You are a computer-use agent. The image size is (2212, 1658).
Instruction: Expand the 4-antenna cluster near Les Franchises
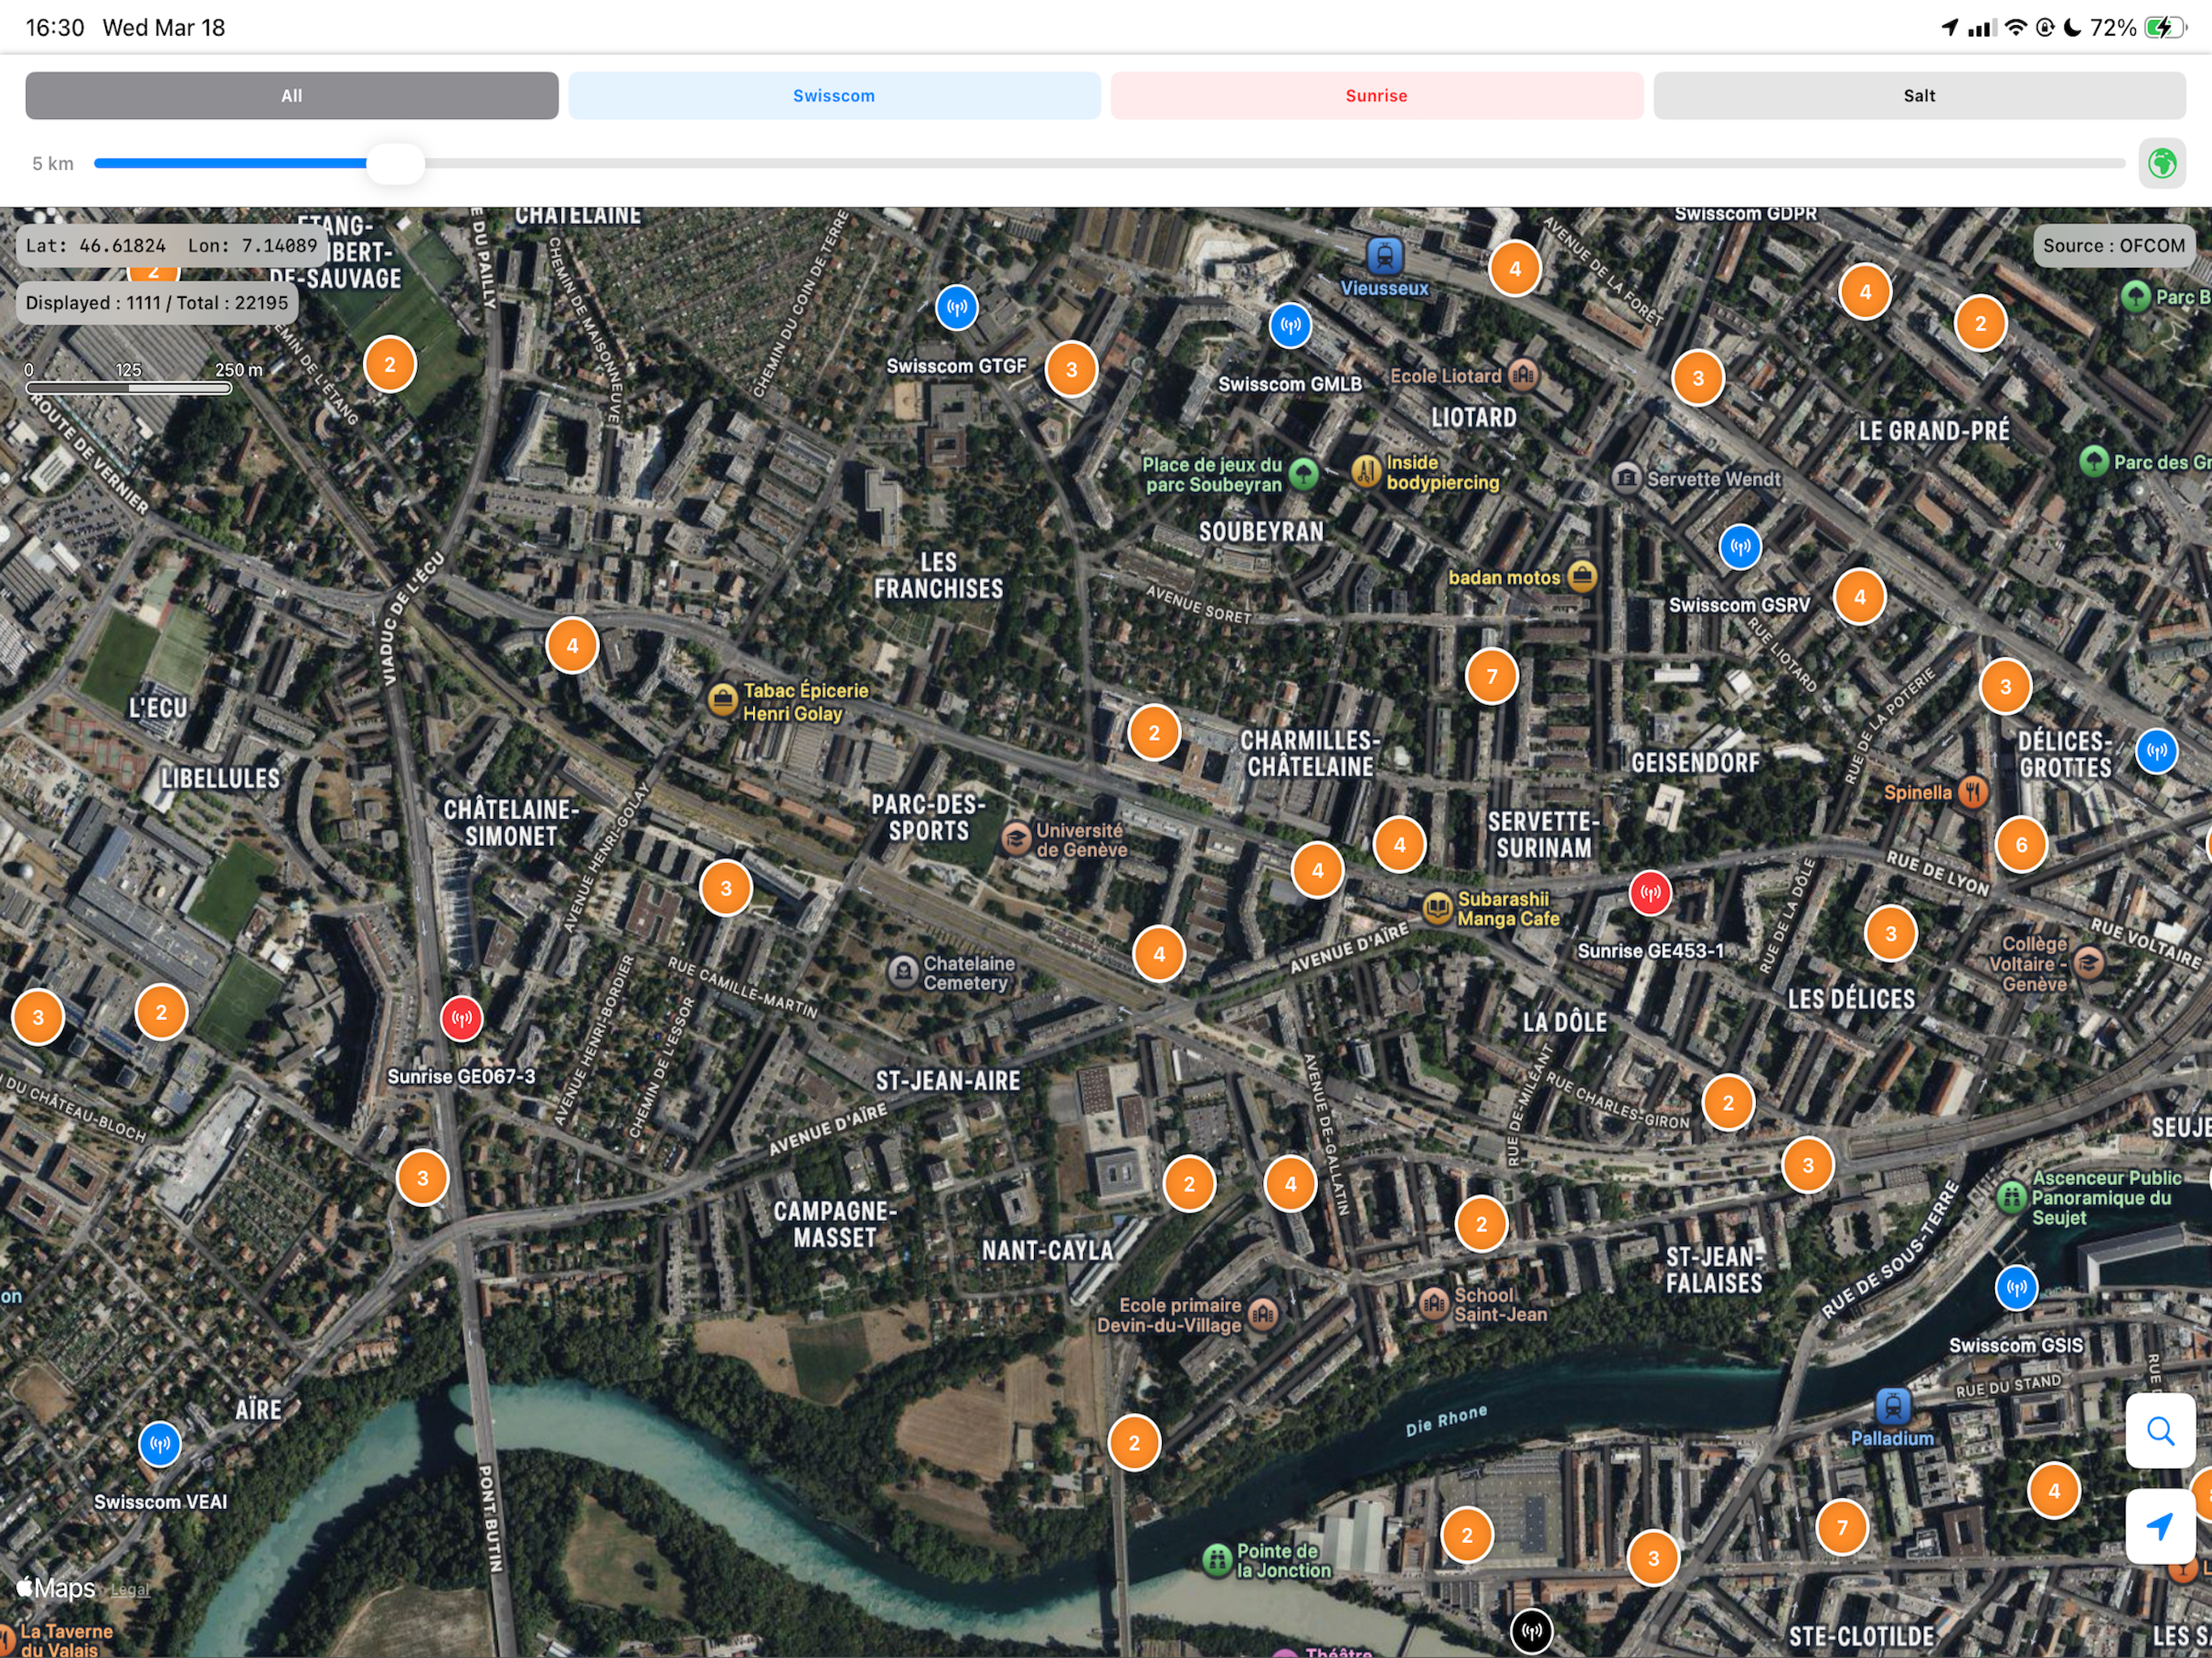[x=572, y=646]
